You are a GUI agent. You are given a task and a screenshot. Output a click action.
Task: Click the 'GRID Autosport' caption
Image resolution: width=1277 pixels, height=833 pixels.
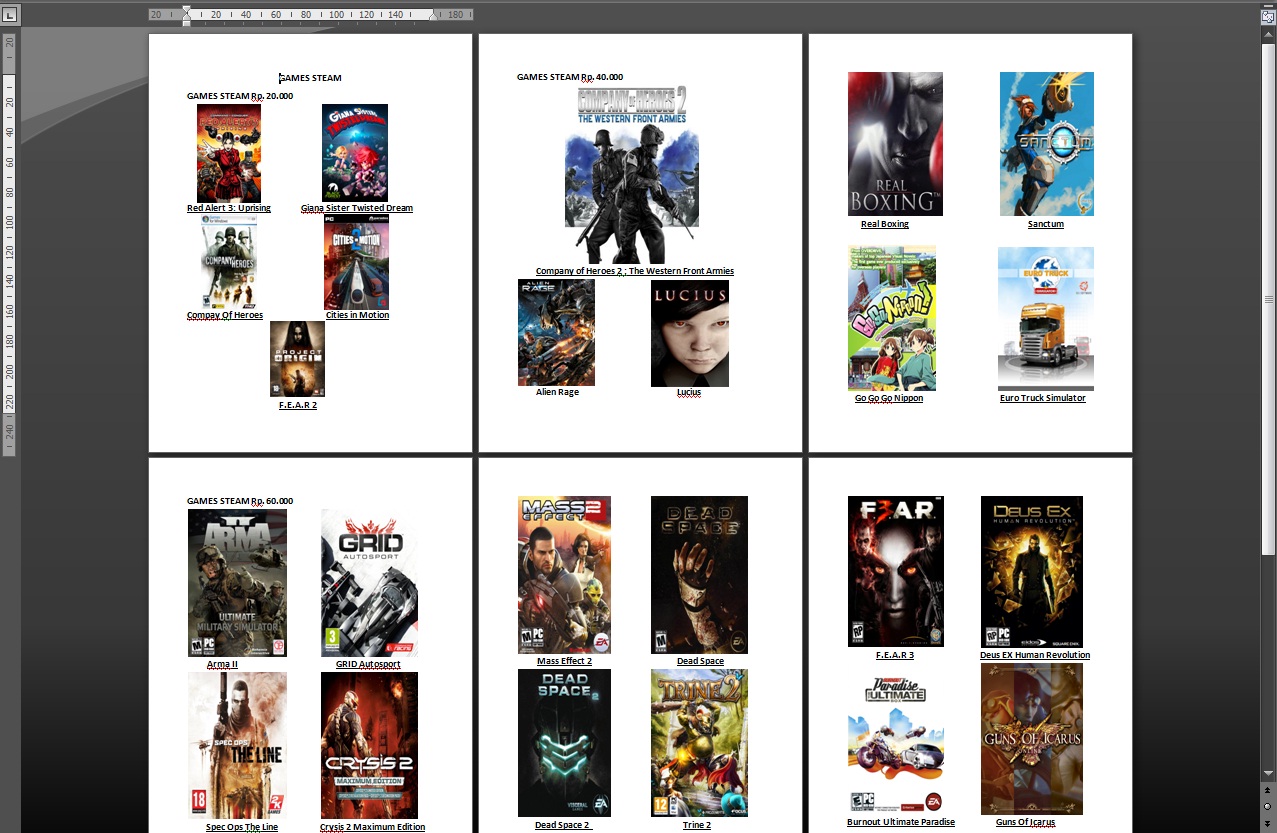[x=368, y=664]
